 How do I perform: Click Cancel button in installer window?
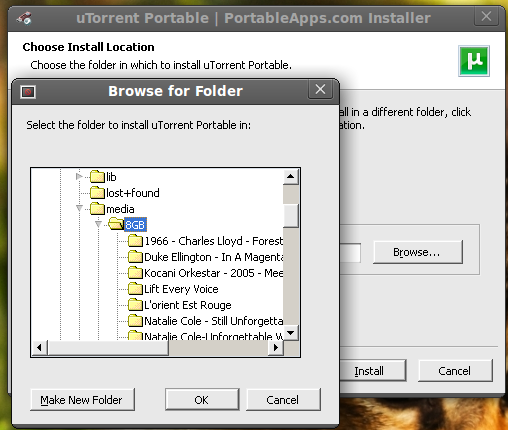(x=455, y=371)
